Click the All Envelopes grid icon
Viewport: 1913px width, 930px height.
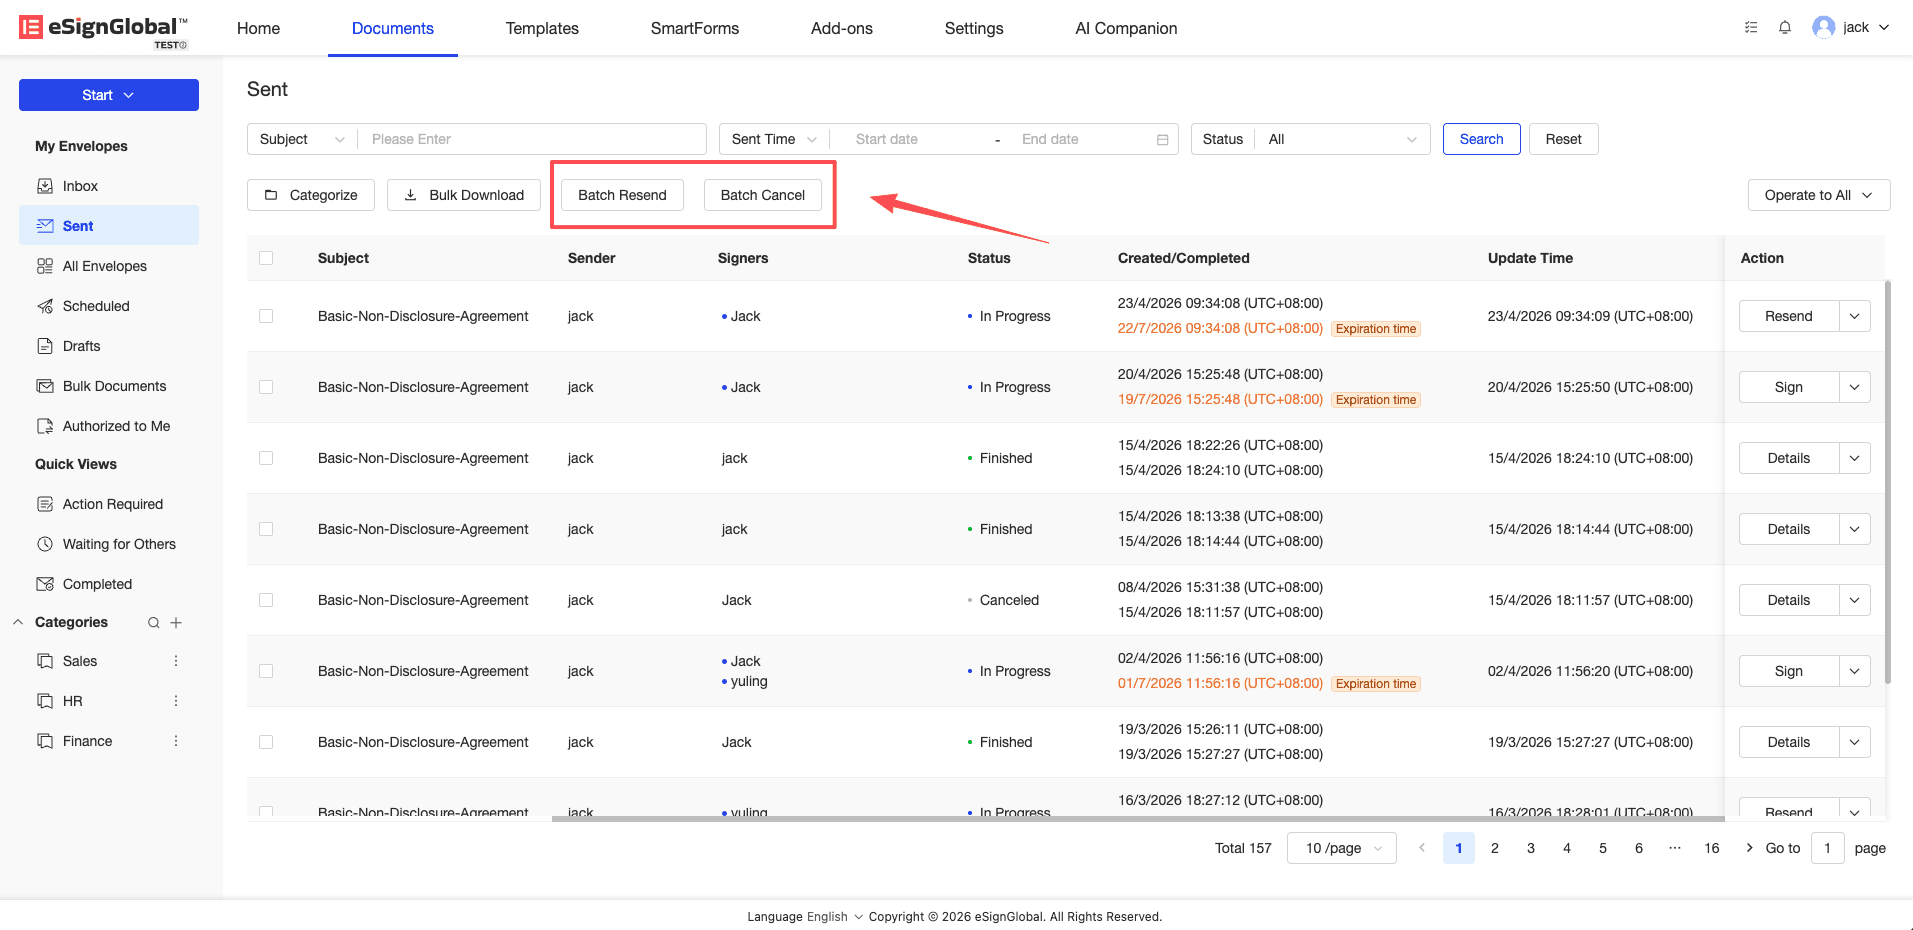coord(45,266)
